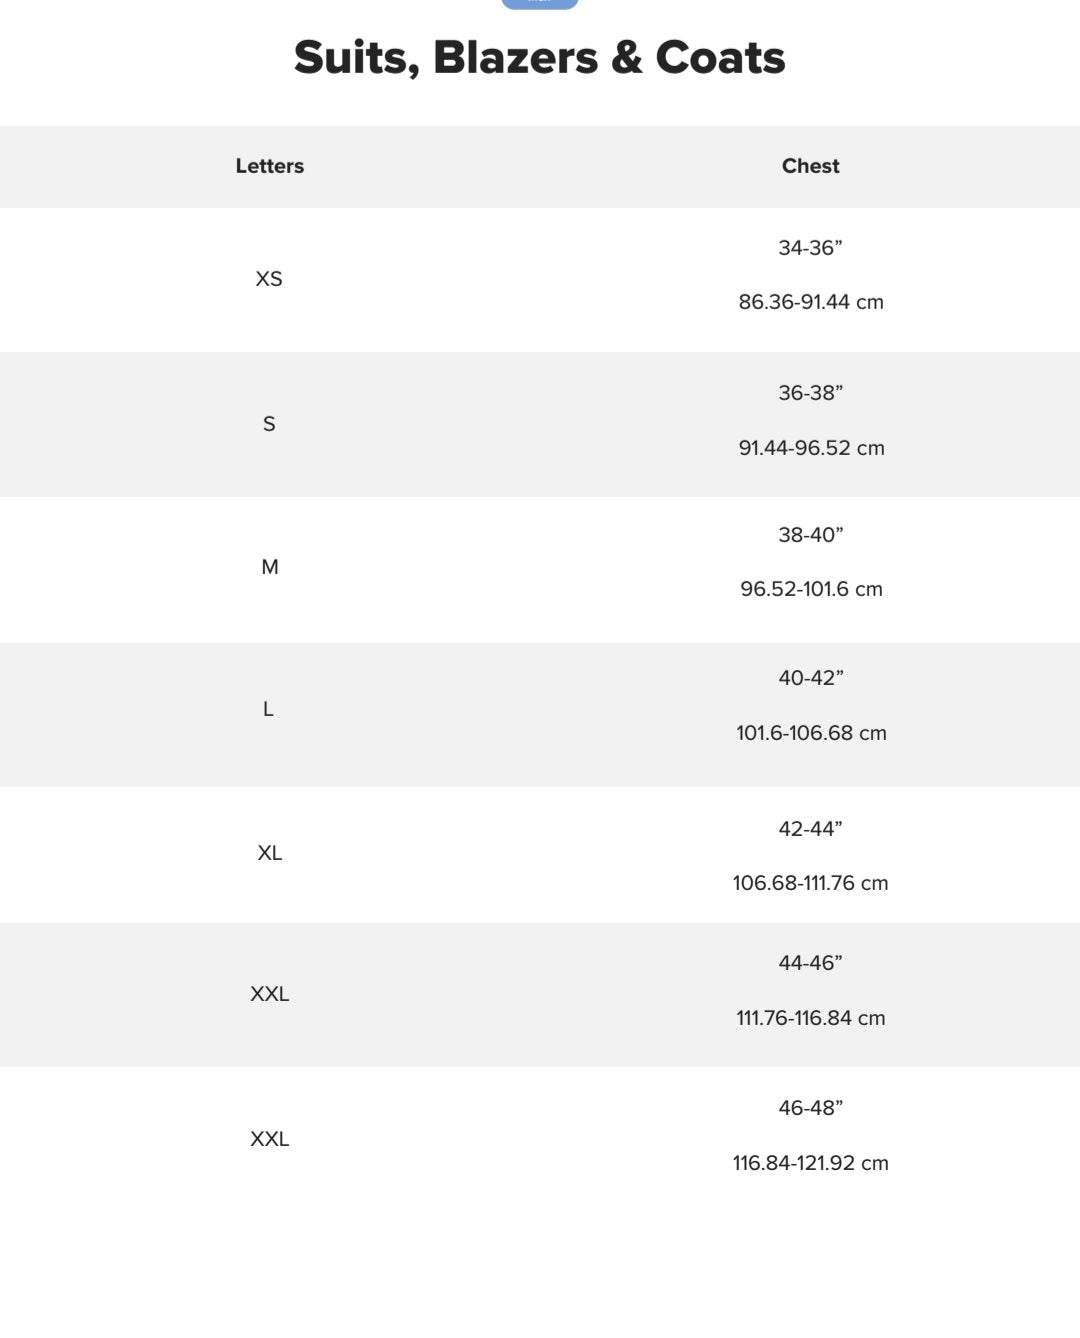Screen dimensions: 1080x1338
Task: Select XXL label in the 46-48” row
Action: (x=270, y=1139)
